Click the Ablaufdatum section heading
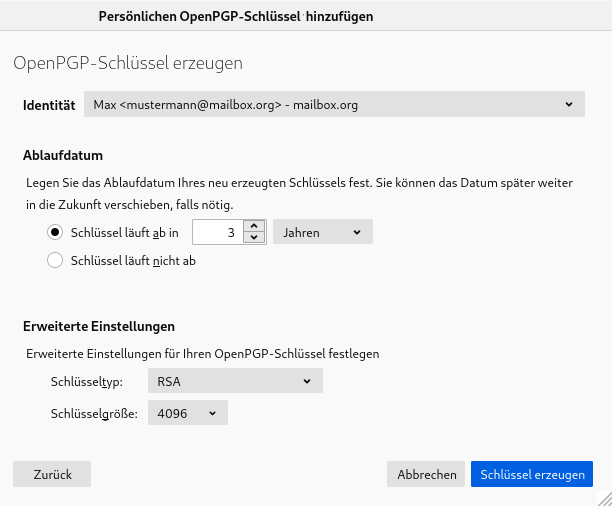612x506 pixels. pos(63,155)
